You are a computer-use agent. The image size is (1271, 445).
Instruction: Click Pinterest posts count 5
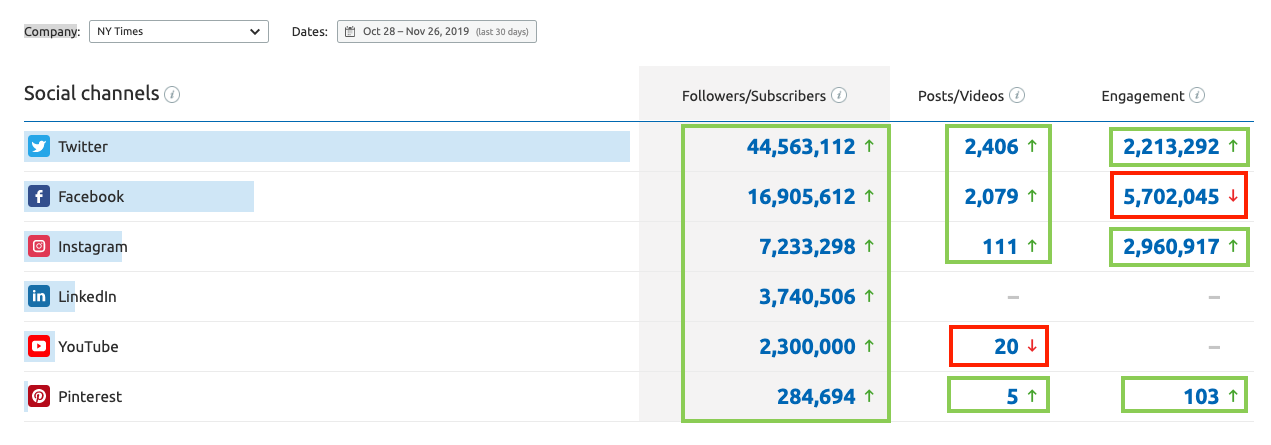1012,397
